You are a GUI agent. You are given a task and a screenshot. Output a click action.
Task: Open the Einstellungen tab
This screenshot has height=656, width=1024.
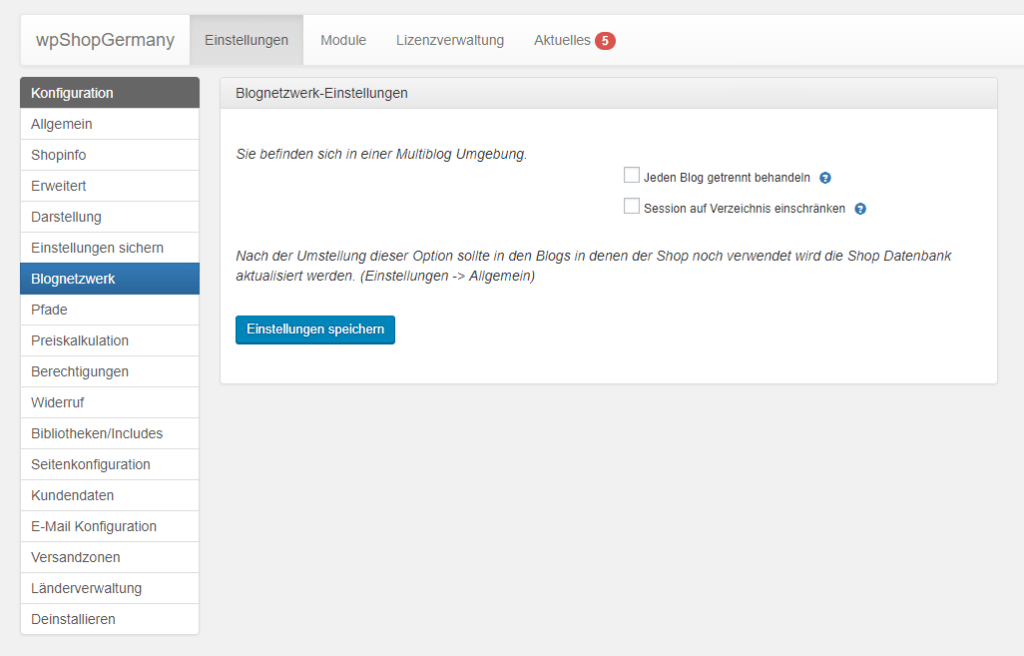pos(246,40)
